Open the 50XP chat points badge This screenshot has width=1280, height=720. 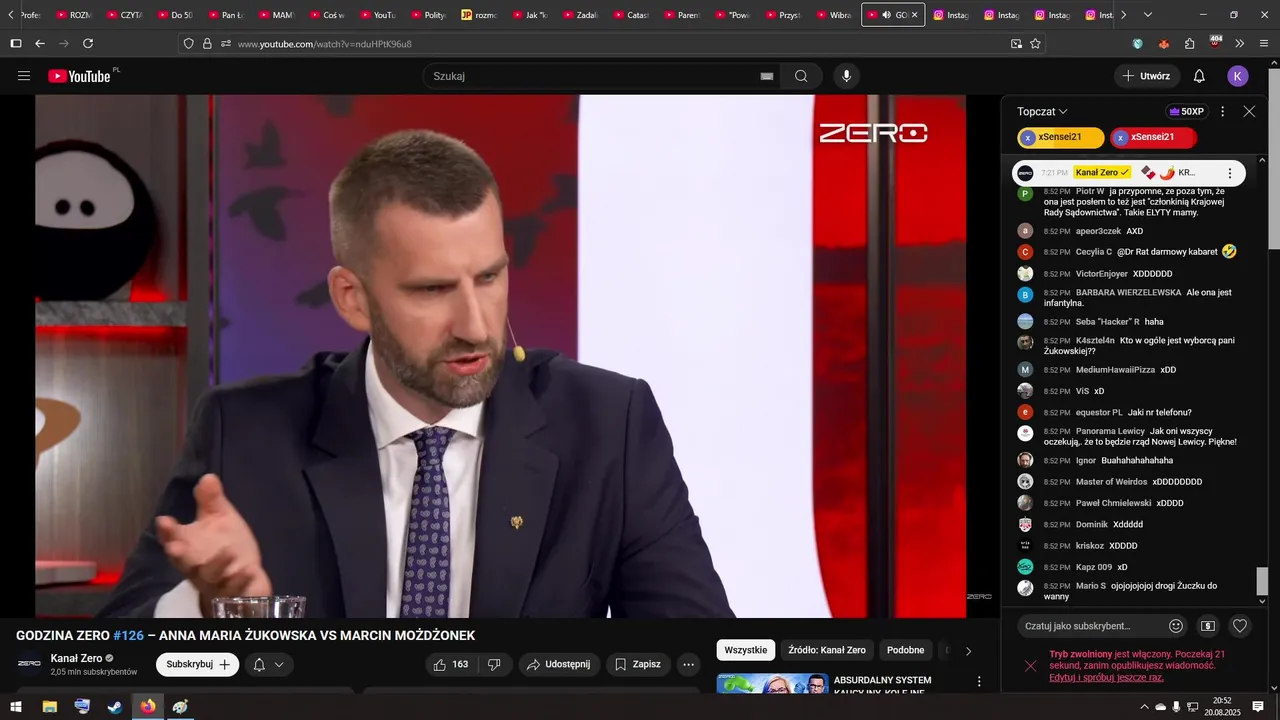1187,111
